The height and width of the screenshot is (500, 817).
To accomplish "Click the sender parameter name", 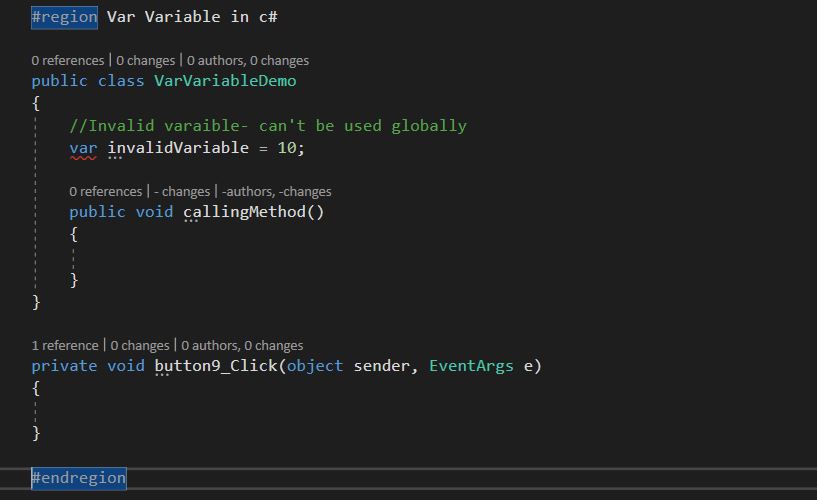I will (382, 366).
